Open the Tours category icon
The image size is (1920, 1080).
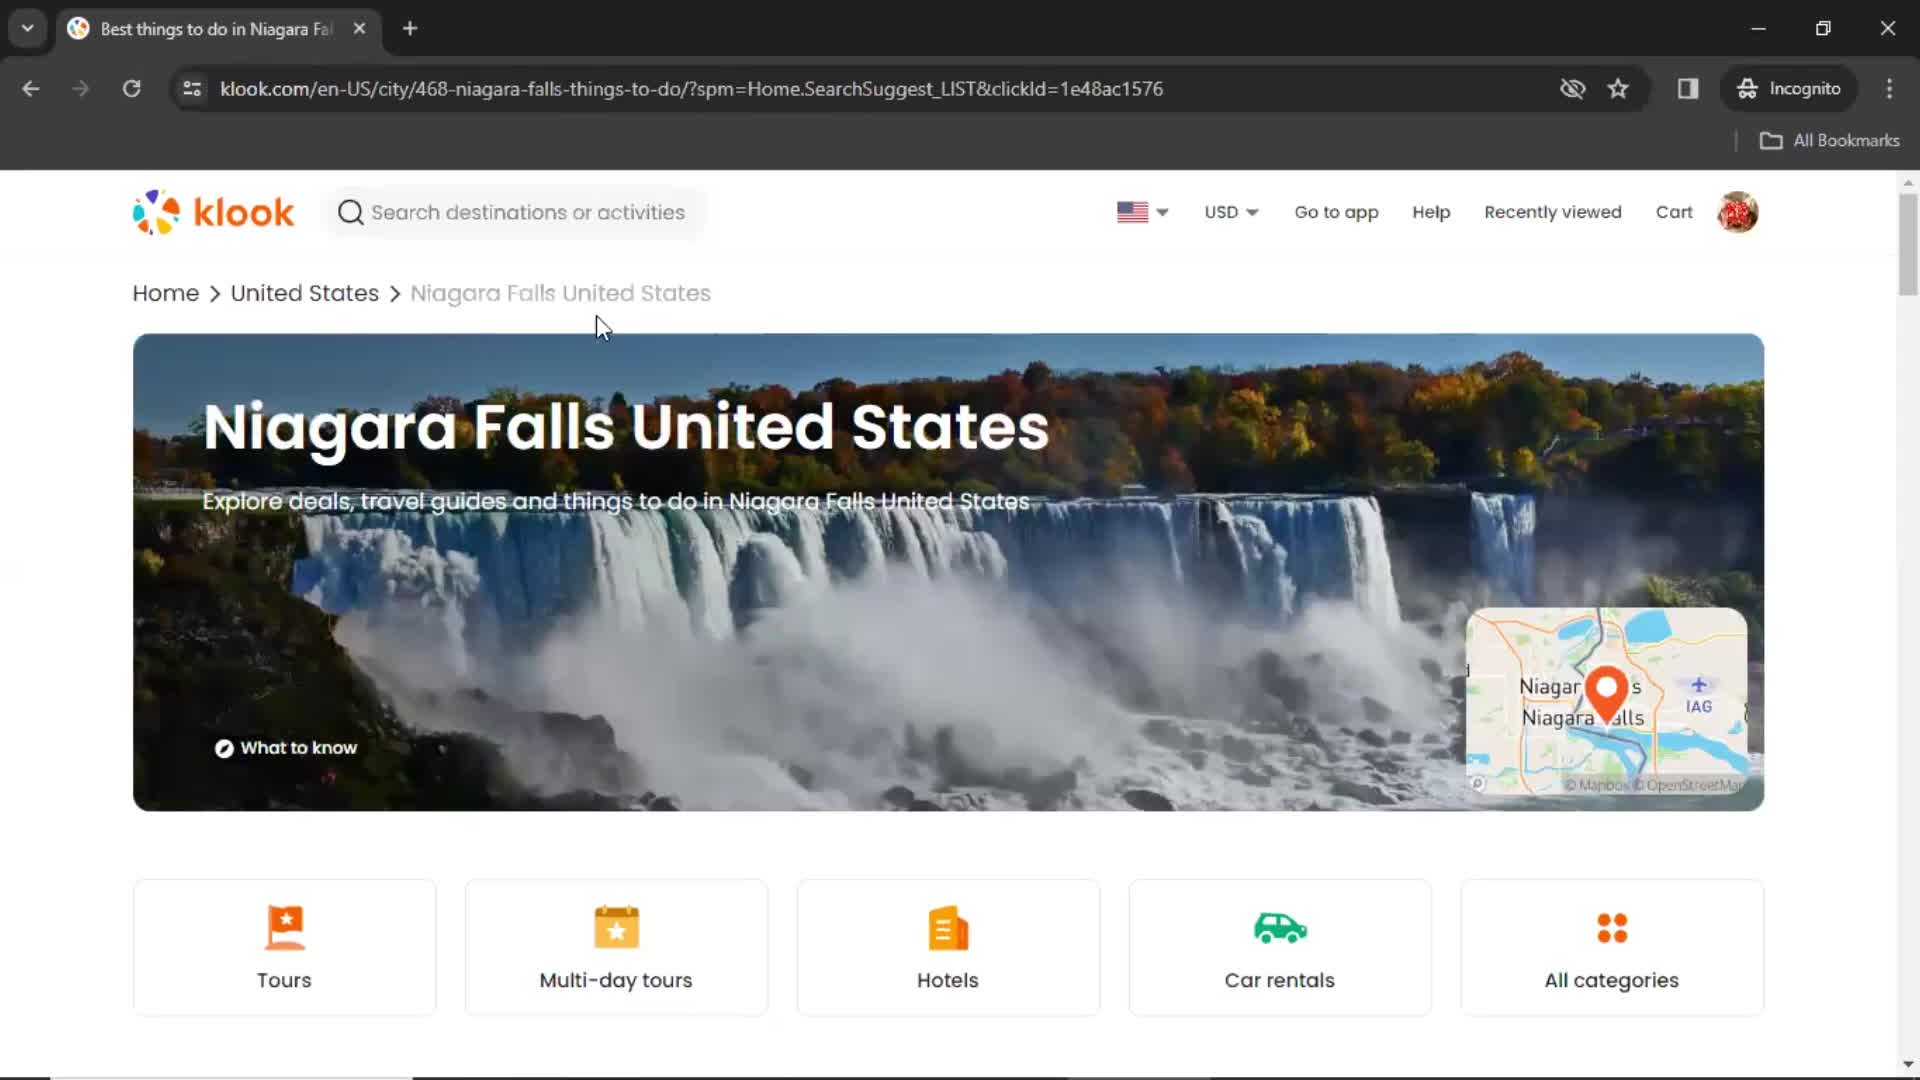coord(284,927)
